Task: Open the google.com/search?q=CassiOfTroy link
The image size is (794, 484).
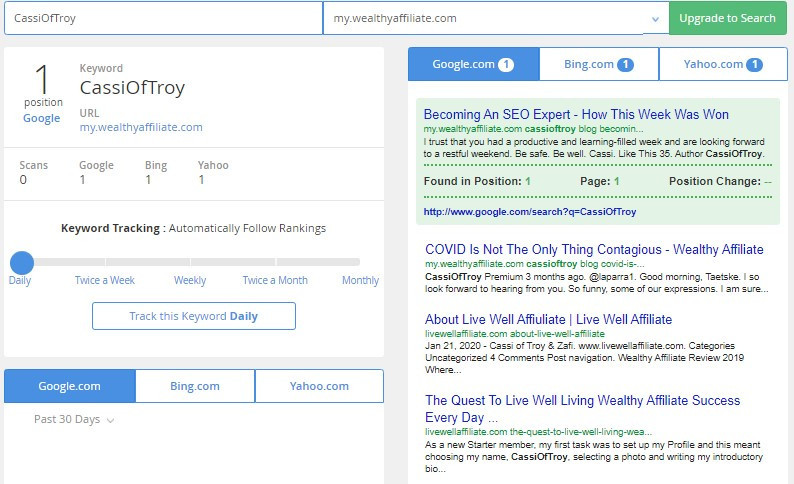Action: tap(530, 212)
